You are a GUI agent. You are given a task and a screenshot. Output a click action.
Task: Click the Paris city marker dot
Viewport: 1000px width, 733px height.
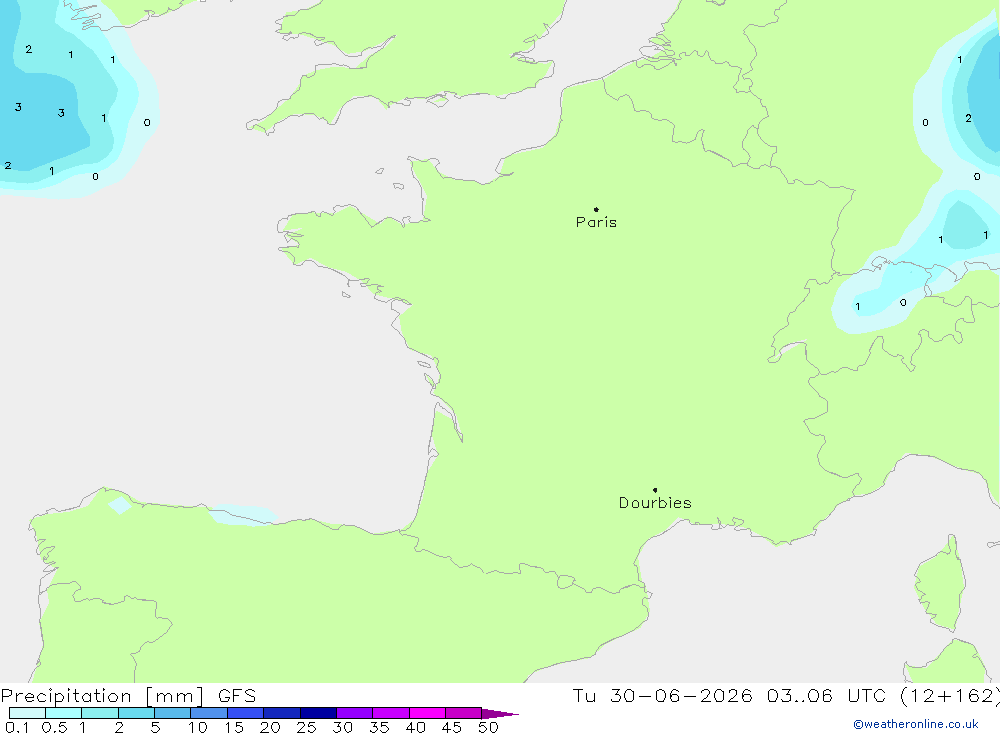[596, 209]
